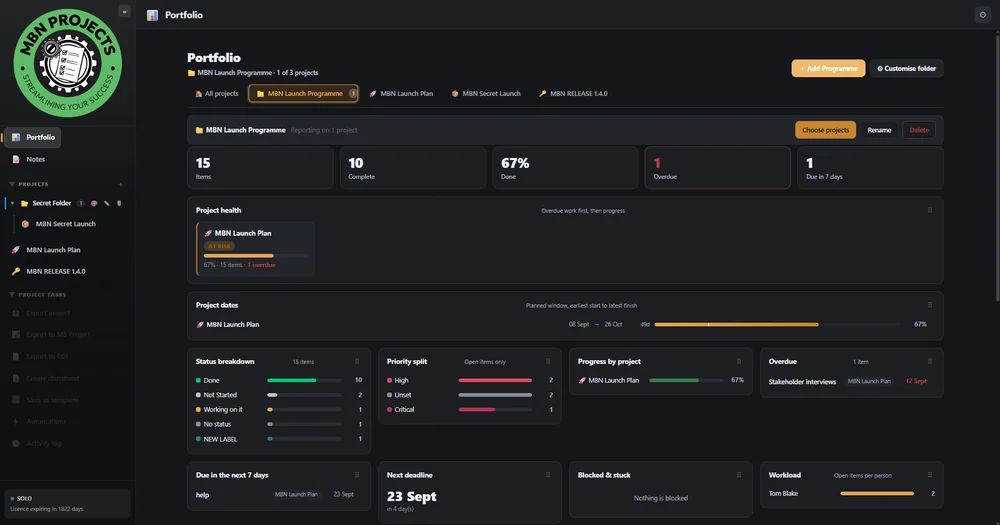Screen dimensions: 1000x525
Task: Click the Automations lightning icon
Action: pos(16,422)
